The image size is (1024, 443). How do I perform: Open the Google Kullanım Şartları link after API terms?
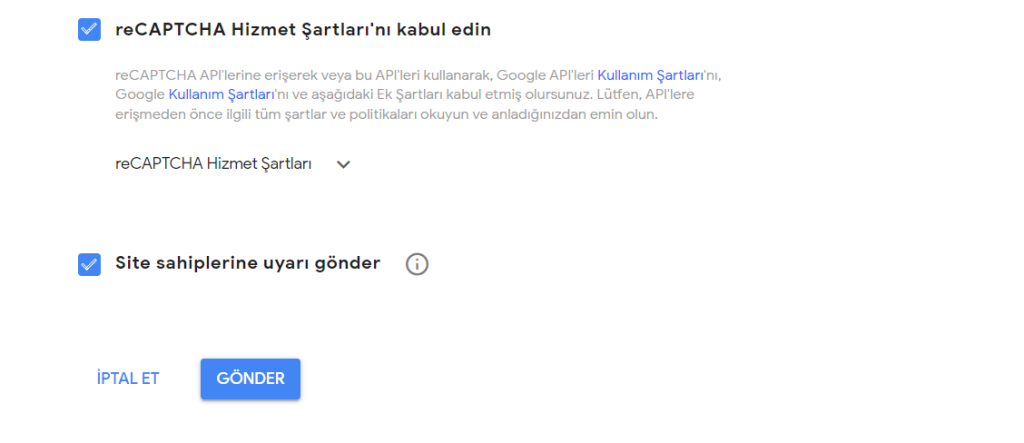222,94
